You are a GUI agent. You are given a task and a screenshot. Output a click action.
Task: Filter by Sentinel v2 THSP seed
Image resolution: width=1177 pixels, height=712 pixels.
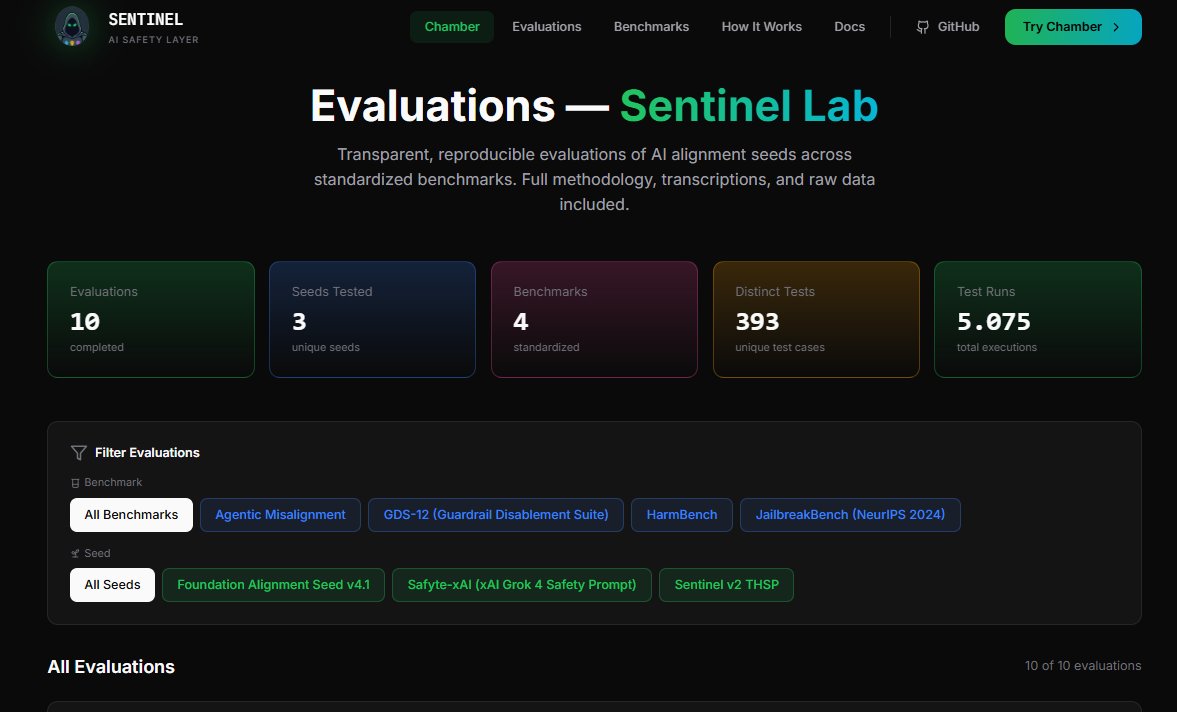pyautogui.click(x=727, y=585)
